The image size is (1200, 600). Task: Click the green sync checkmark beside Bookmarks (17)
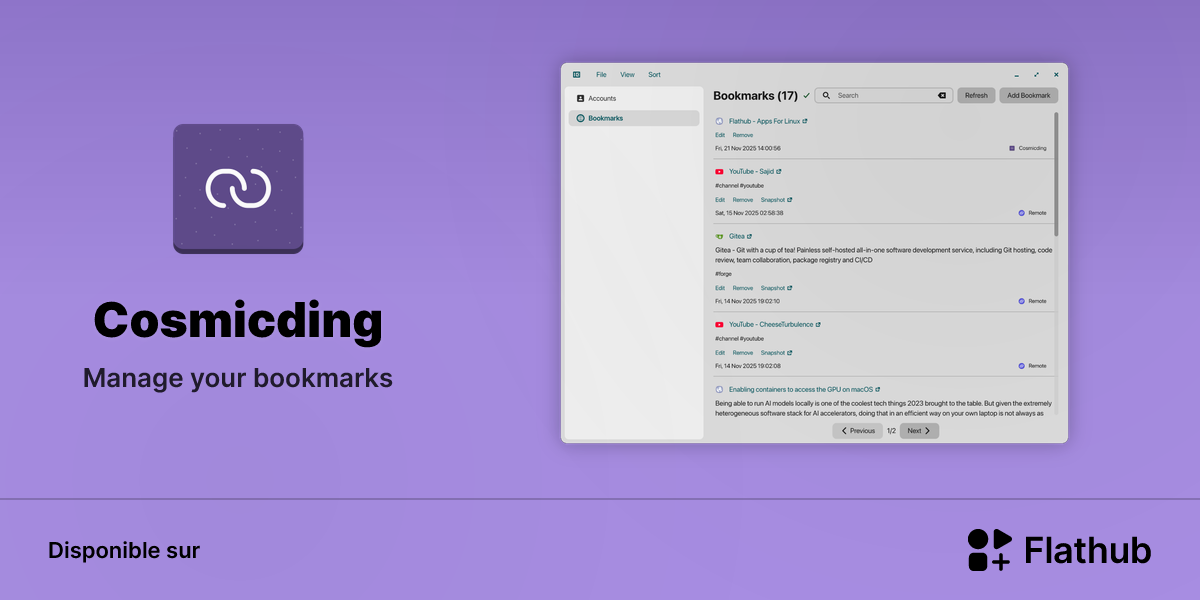(x=807, y=96)
